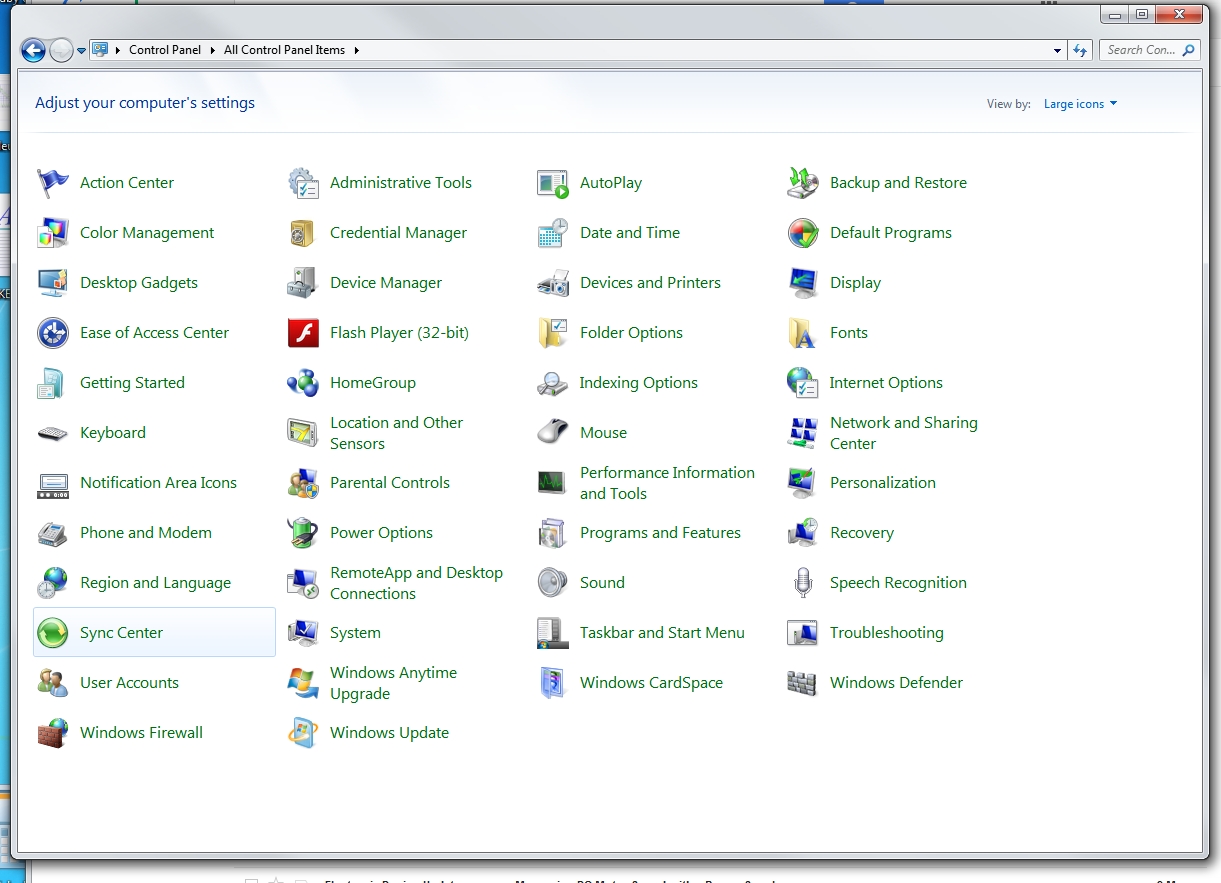Open the Parental Controls link
This screenshot has width=1221, height=883.
[390, 483]
